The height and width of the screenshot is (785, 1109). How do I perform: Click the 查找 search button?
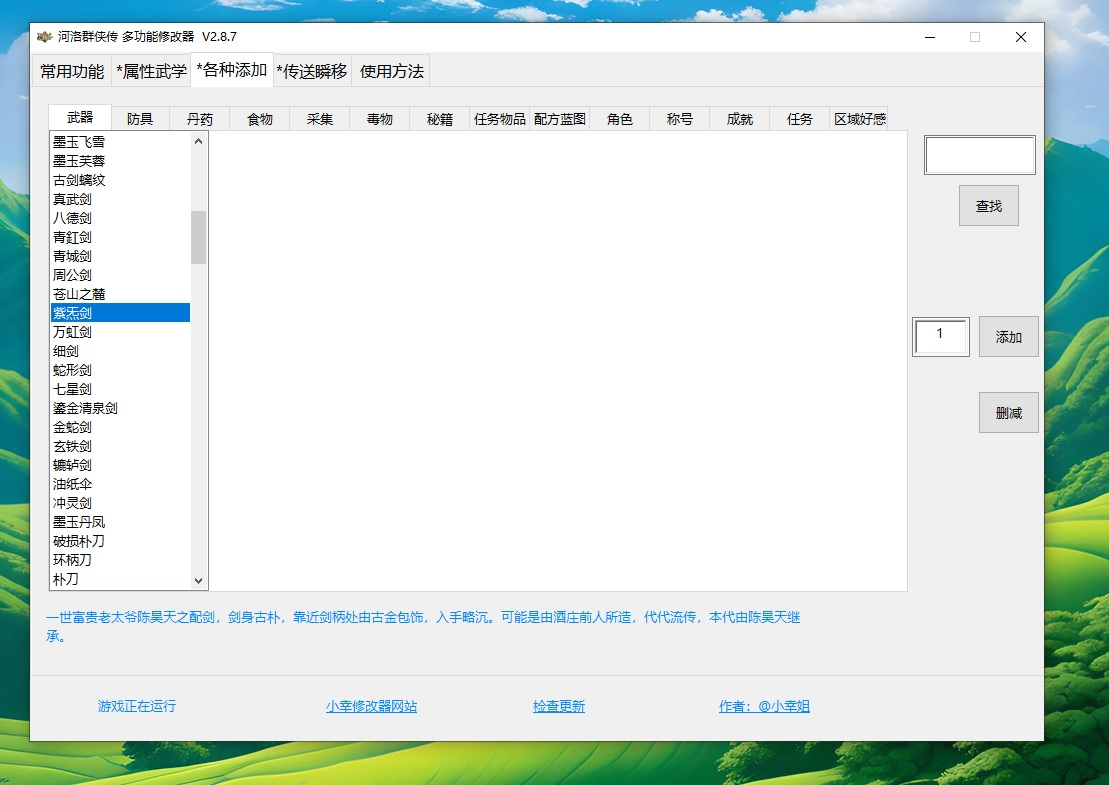click(x=989, y=206)
